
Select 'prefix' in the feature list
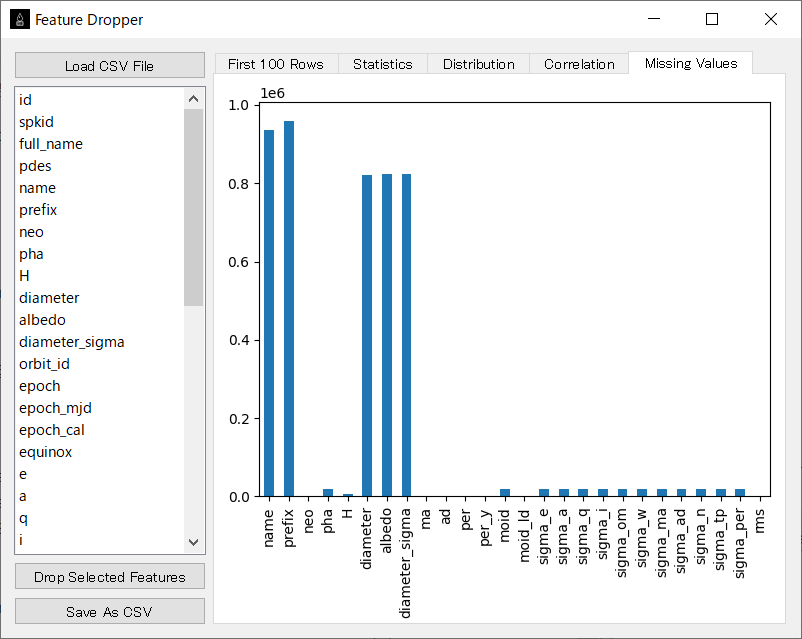[100, 210]
